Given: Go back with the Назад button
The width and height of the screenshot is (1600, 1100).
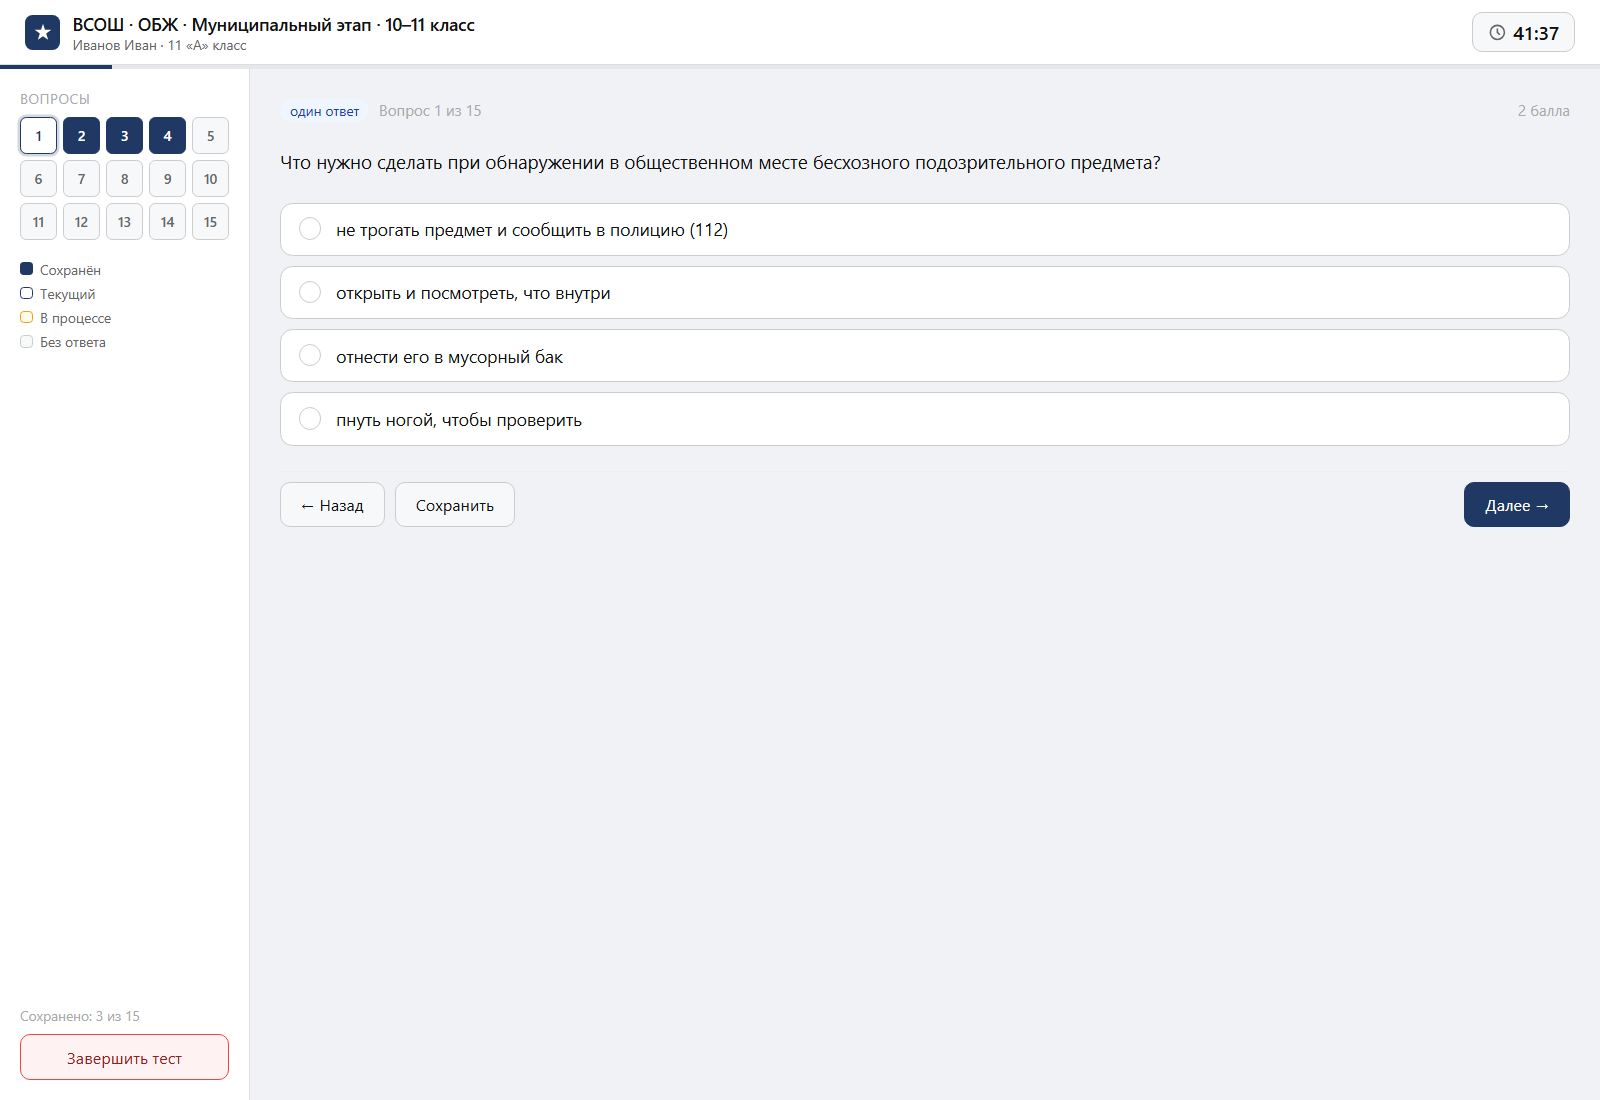Looking at the screenshot, I should click(x=332, y=505).
